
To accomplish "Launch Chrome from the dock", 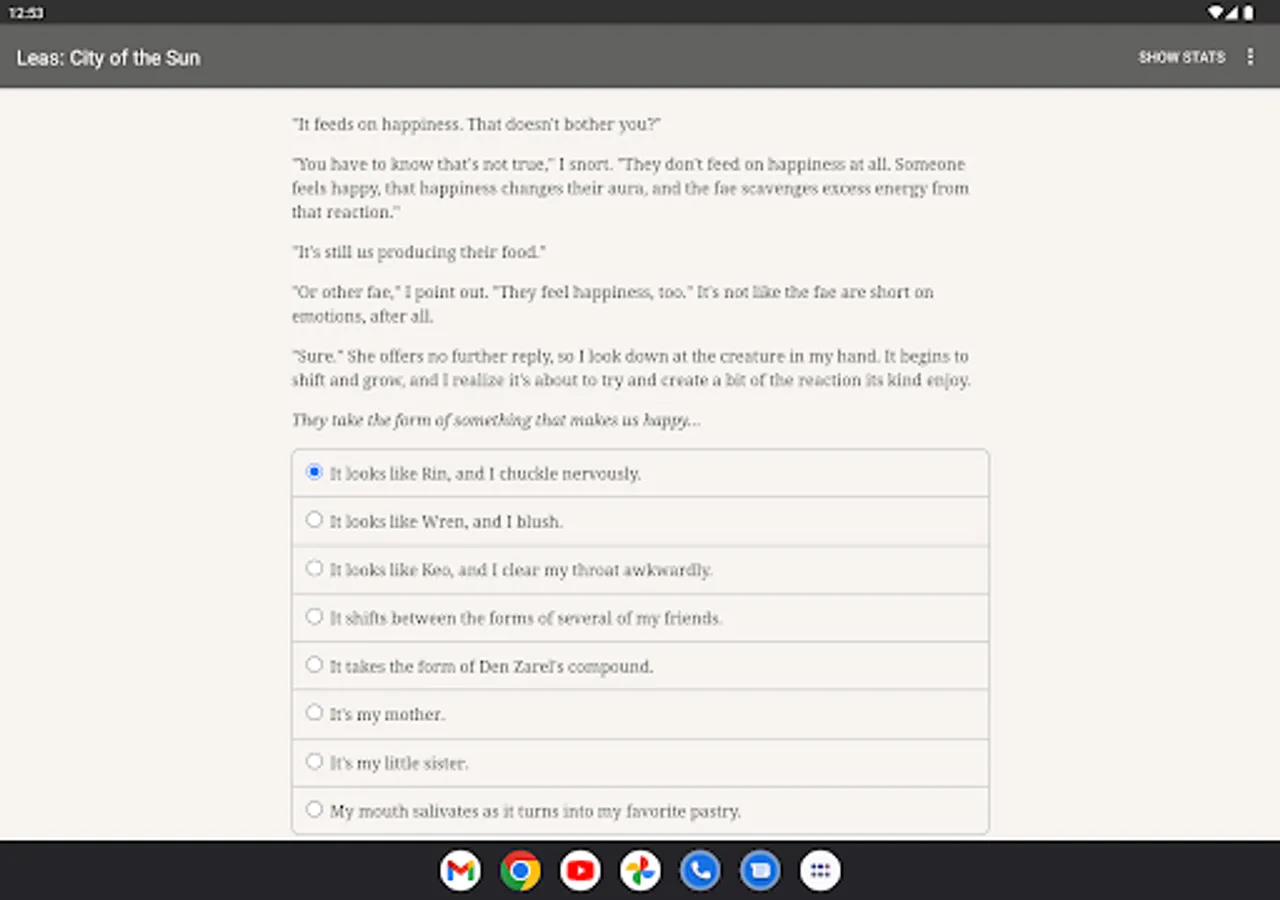I will pyautogui.click(x=520, y=871).
